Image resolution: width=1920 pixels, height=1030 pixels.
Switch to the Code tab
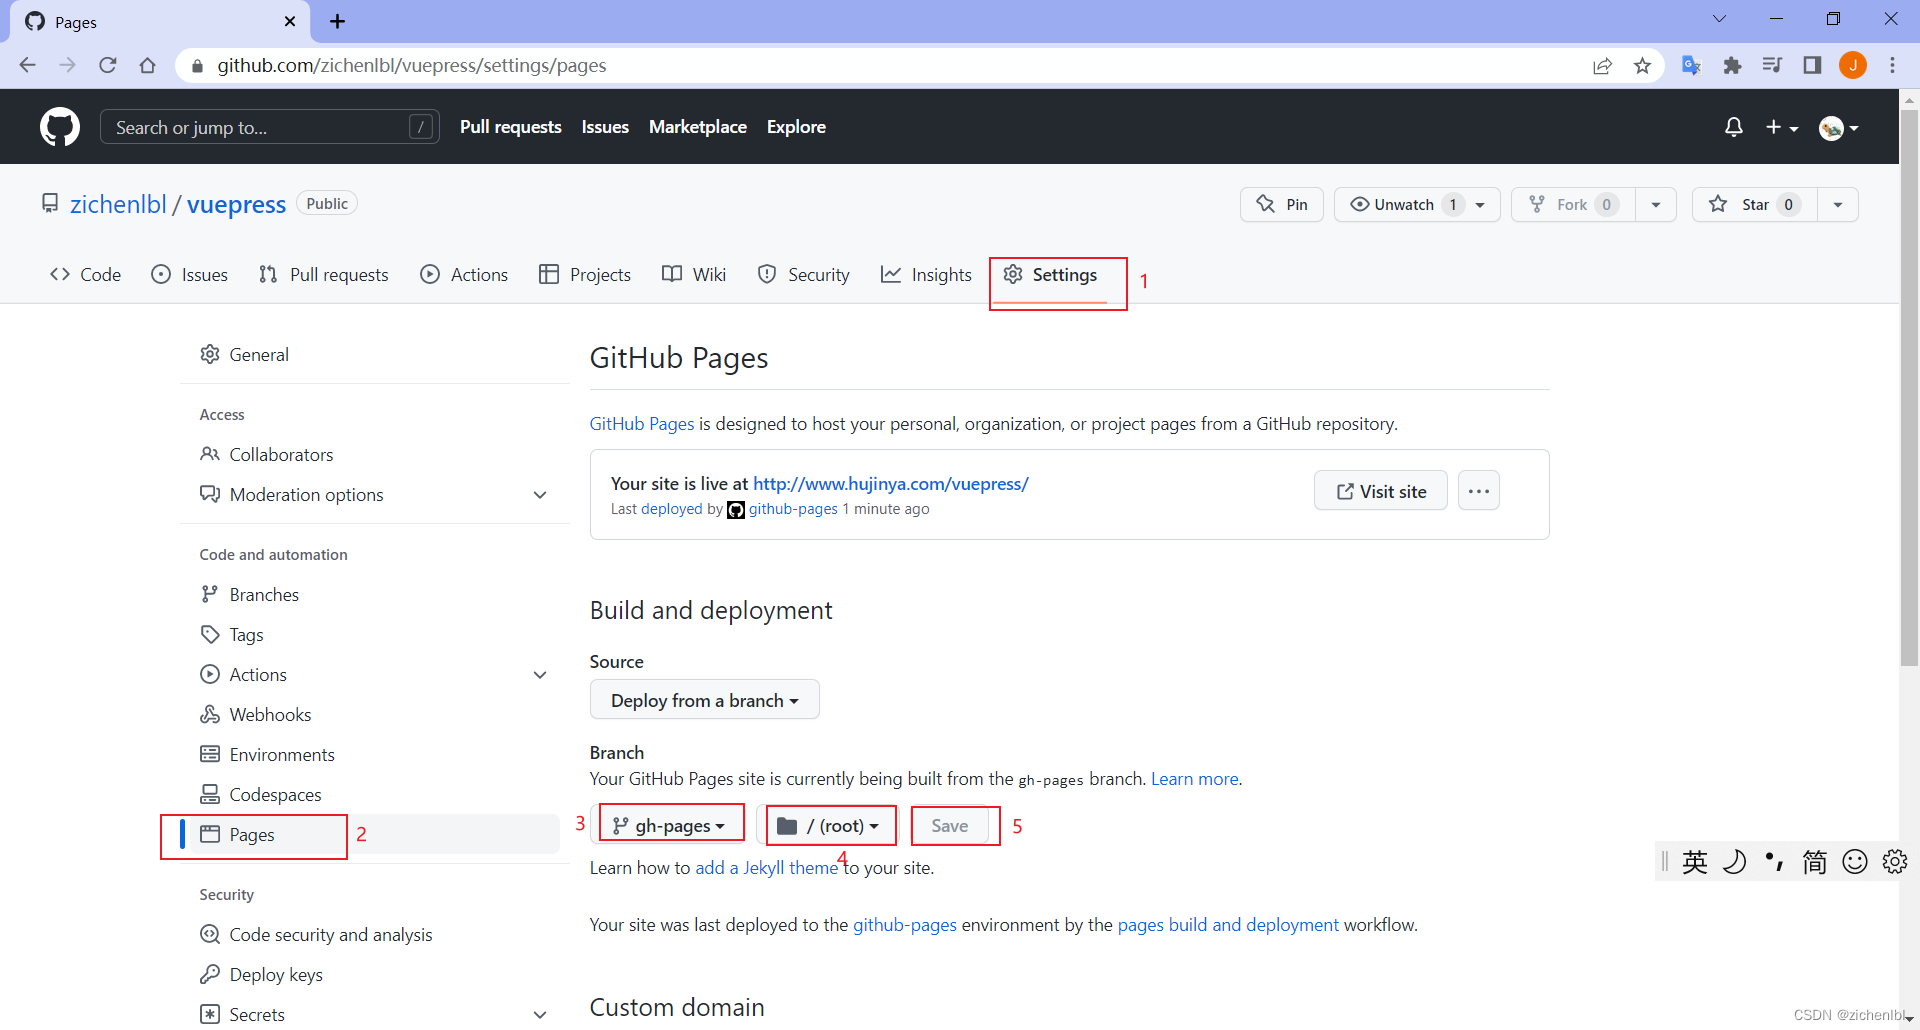86,274
